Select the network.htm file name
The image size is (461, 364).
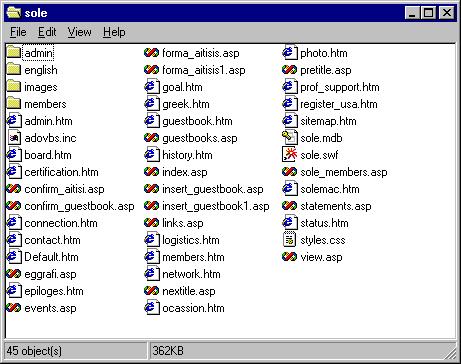pos(191,274)
